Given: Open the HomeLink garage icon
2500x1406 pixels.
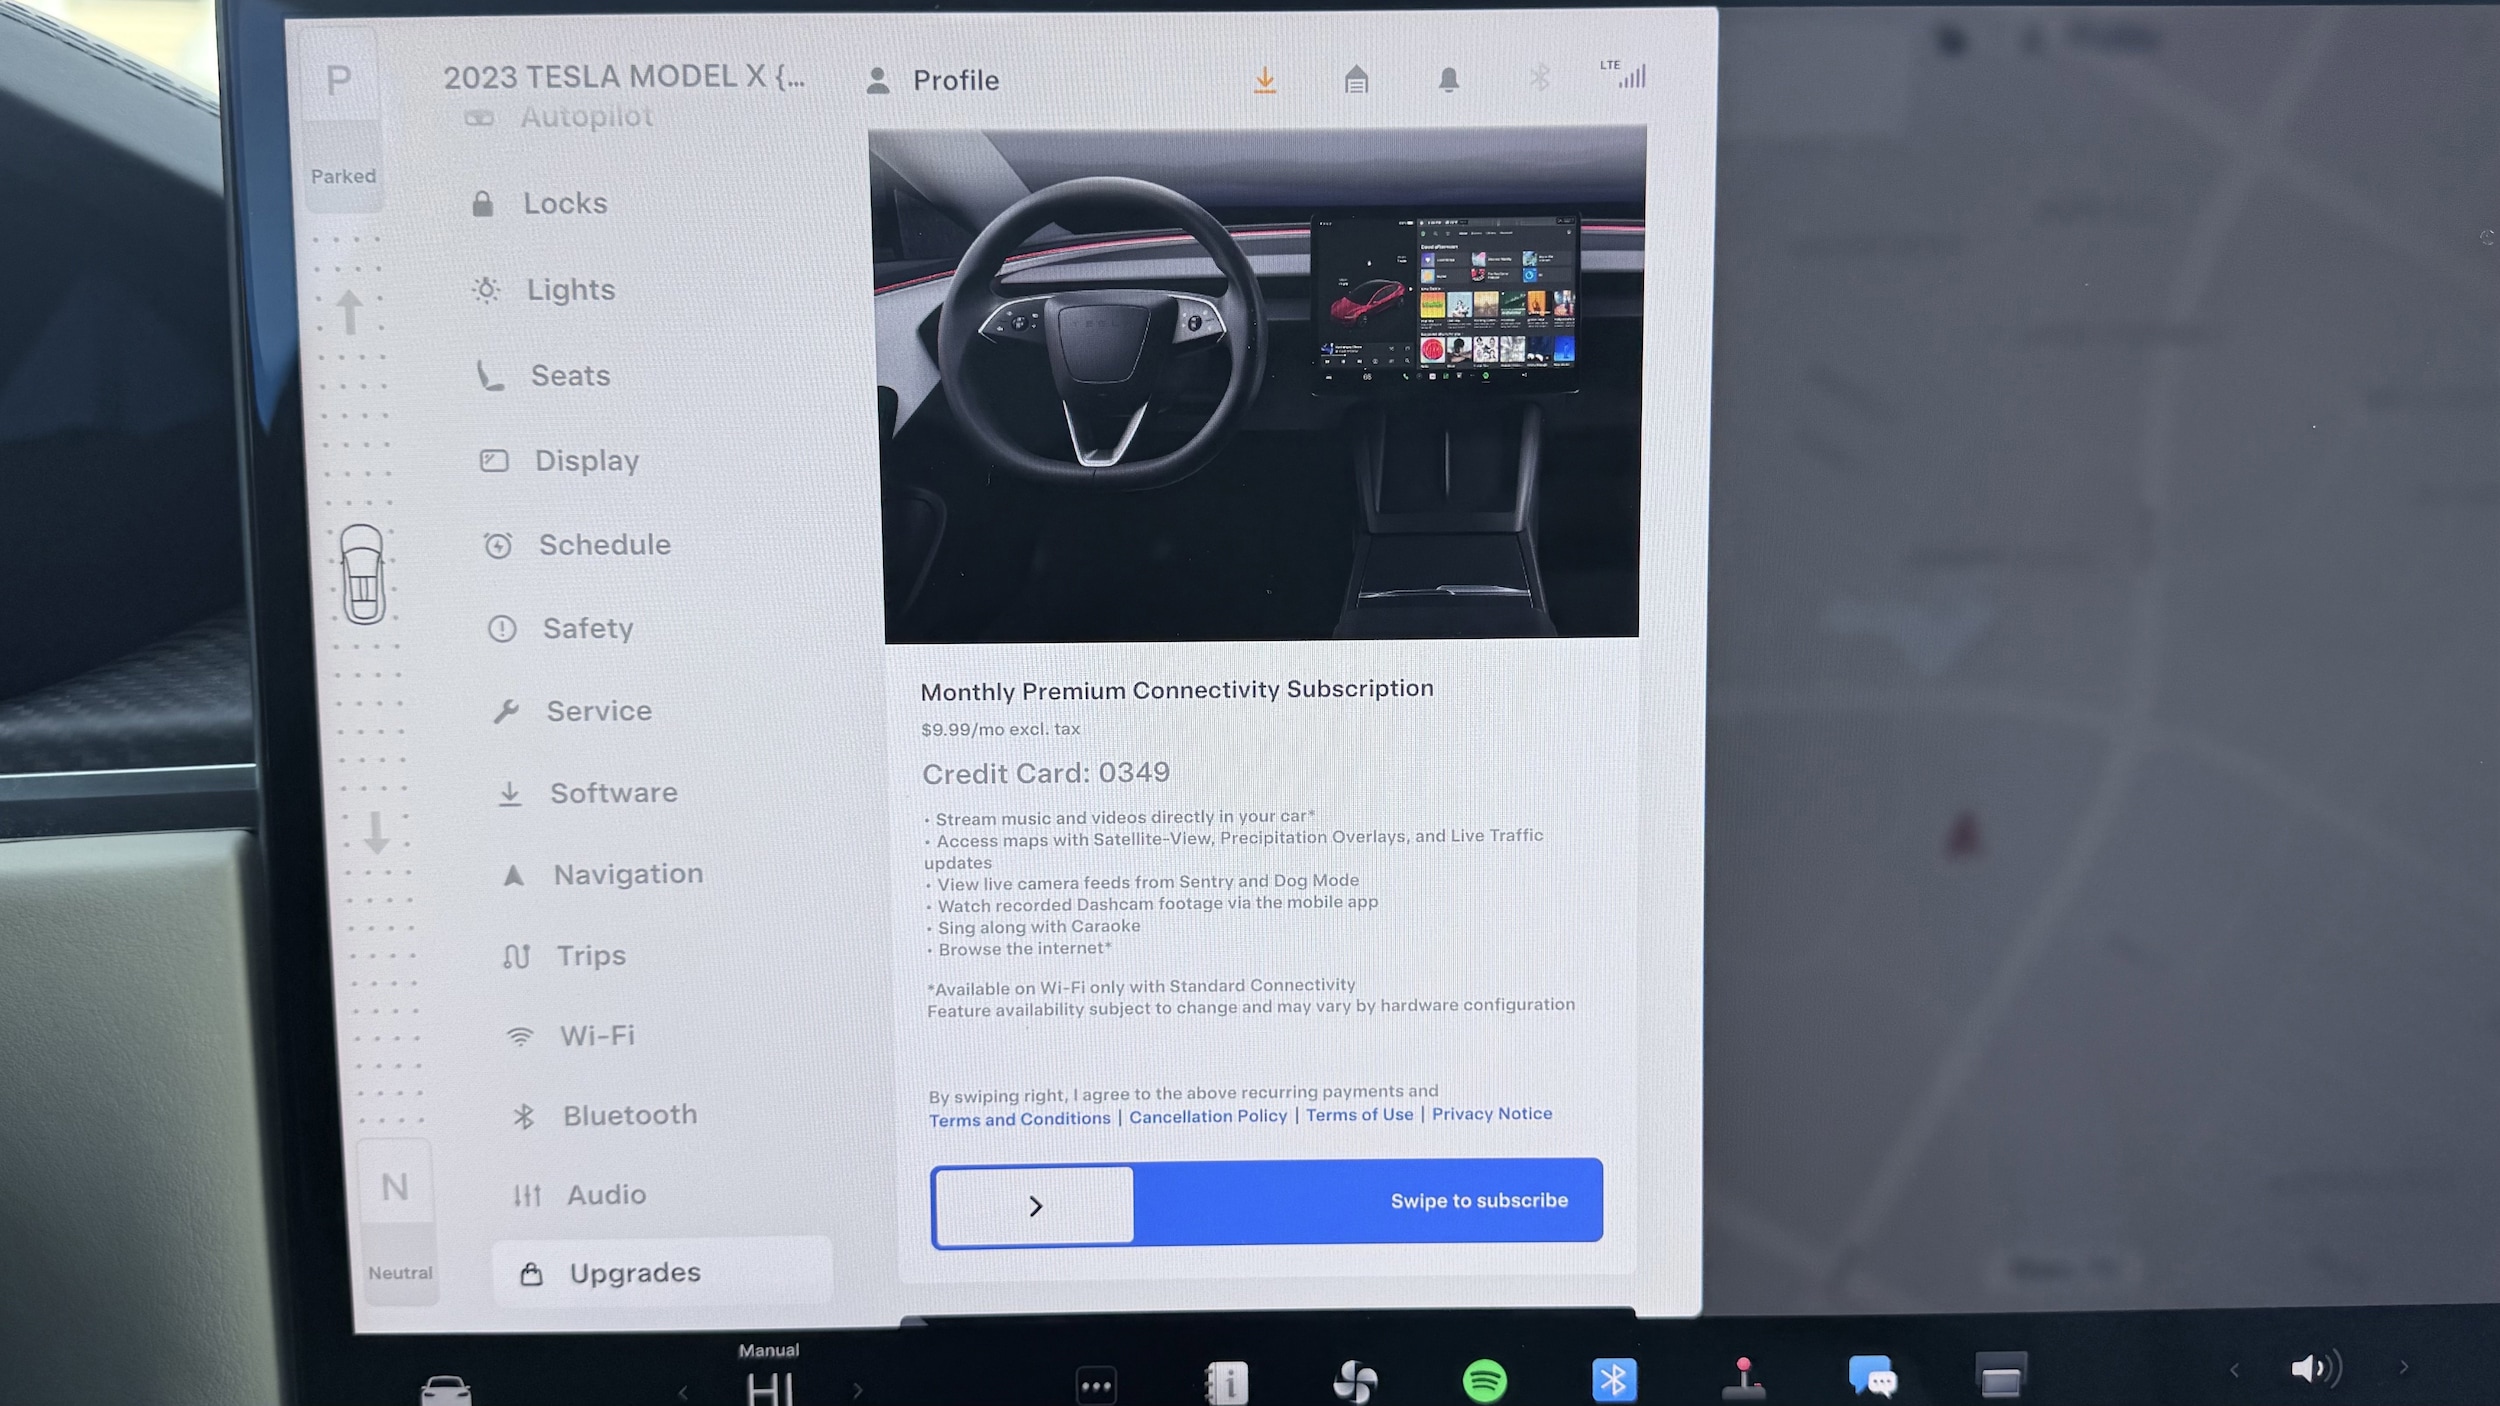Looking at the screenshot, I should pos(1356,79).
